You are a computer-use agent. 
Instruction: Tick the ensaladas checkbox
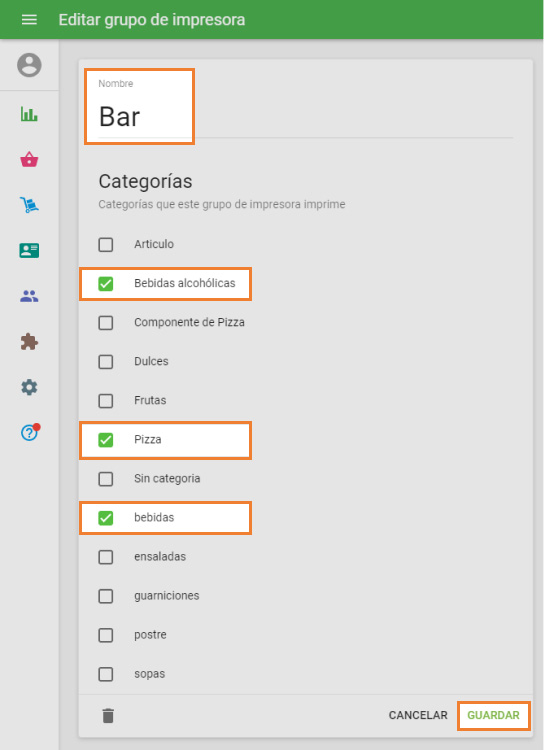tap(106, 557)
